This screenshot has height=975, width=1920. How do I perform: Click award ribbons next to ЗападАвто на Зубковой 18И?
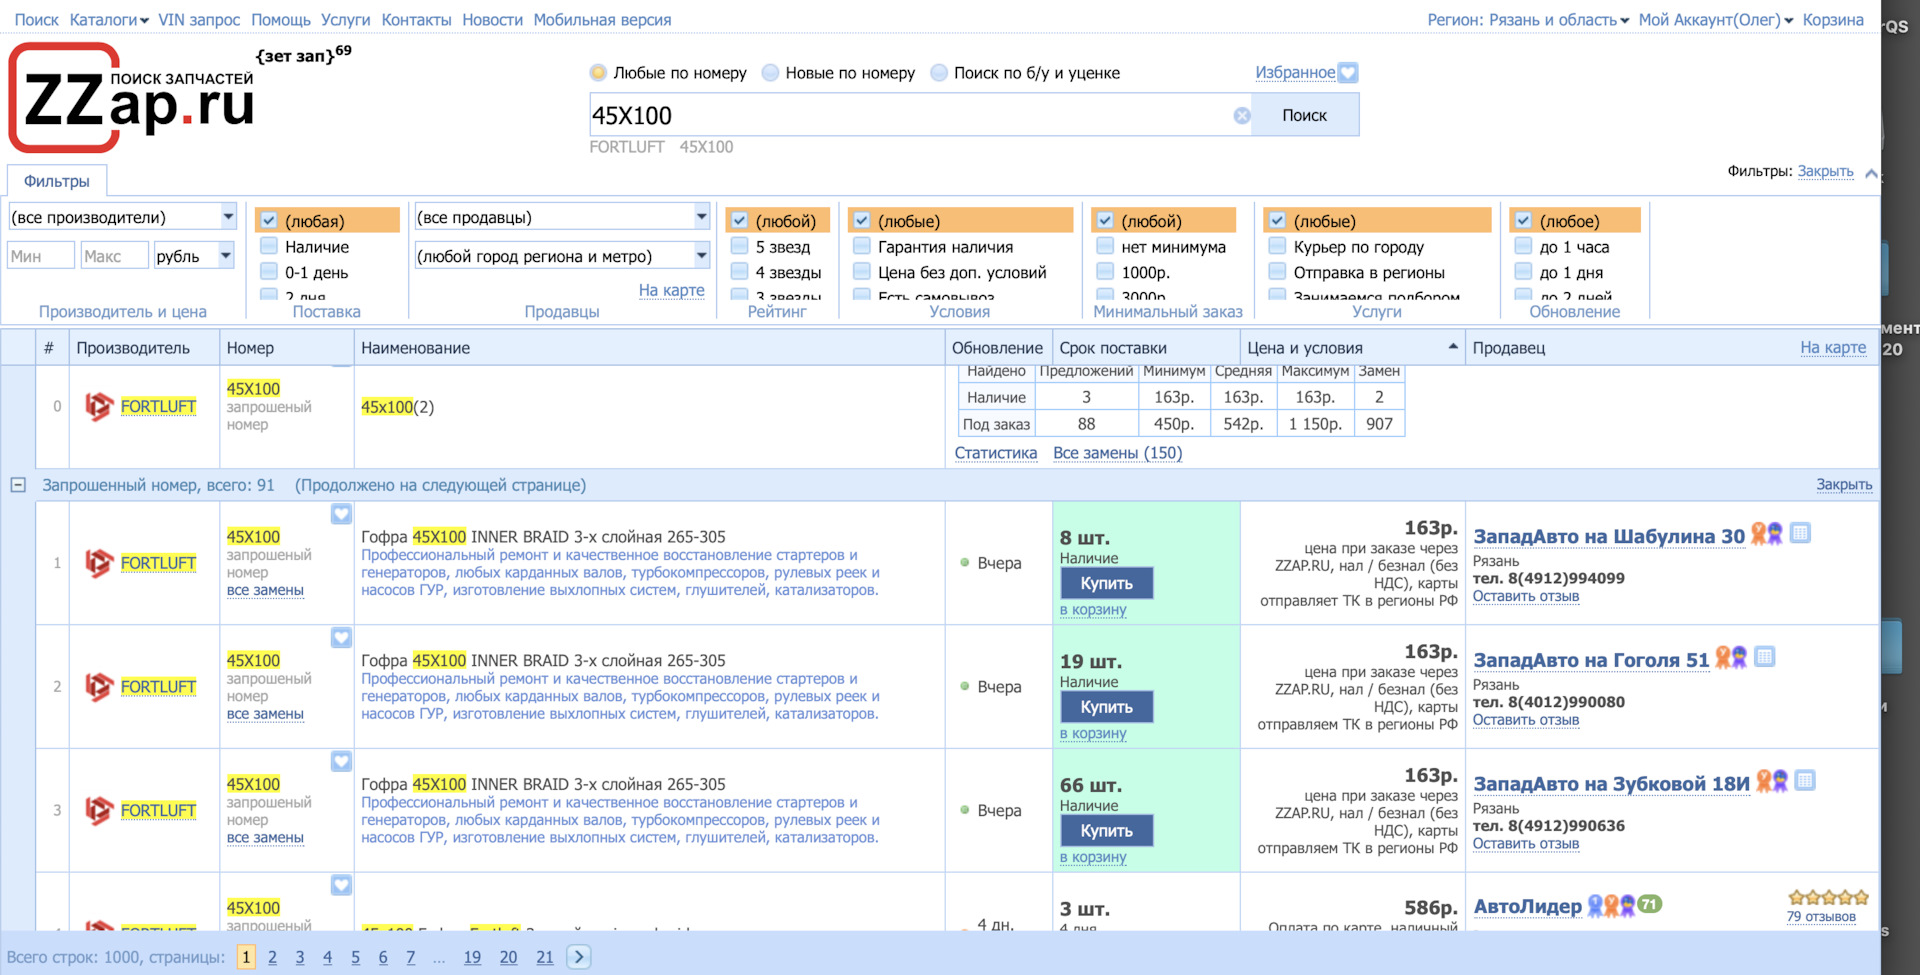tap(1772, 782)
